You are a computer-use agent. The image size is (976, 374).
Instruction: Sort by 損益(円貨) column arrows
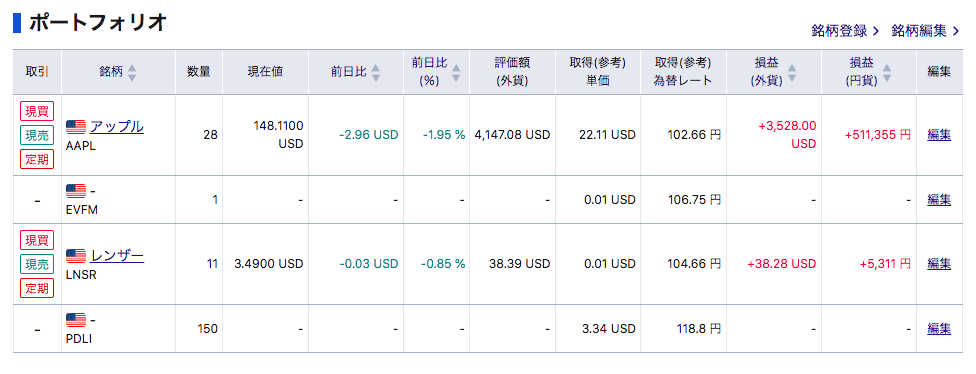click(x=887, y=72)
